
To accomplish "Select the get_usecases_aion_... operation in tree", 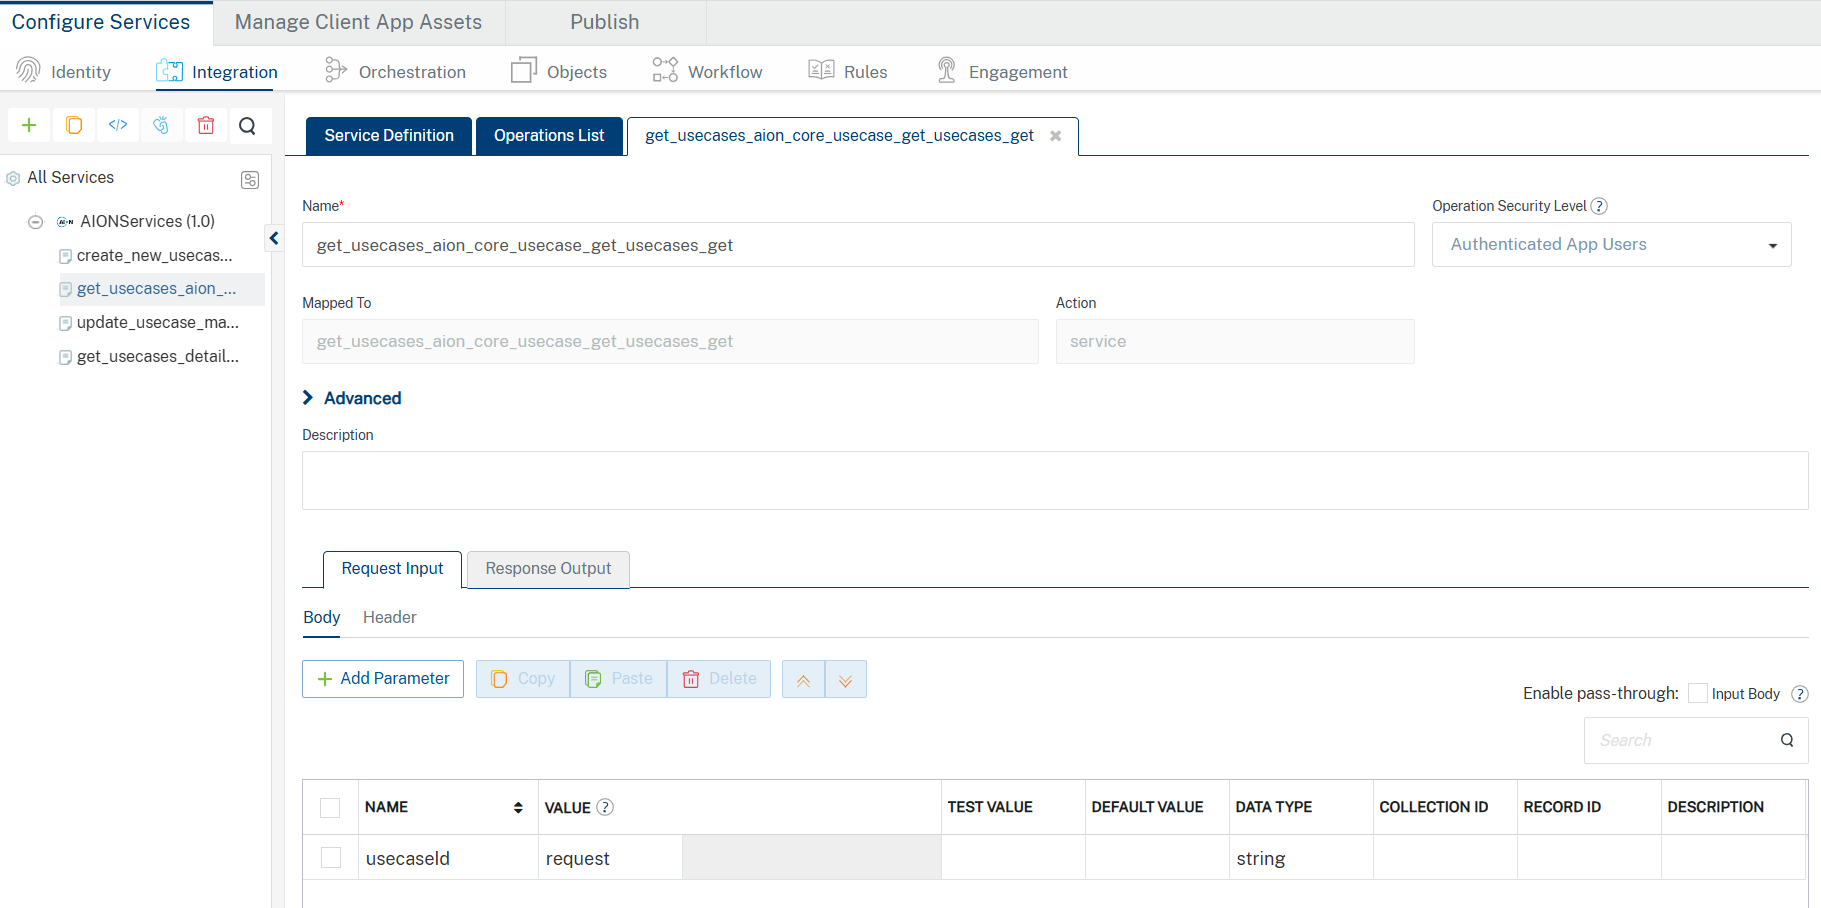I will [156, 289].
